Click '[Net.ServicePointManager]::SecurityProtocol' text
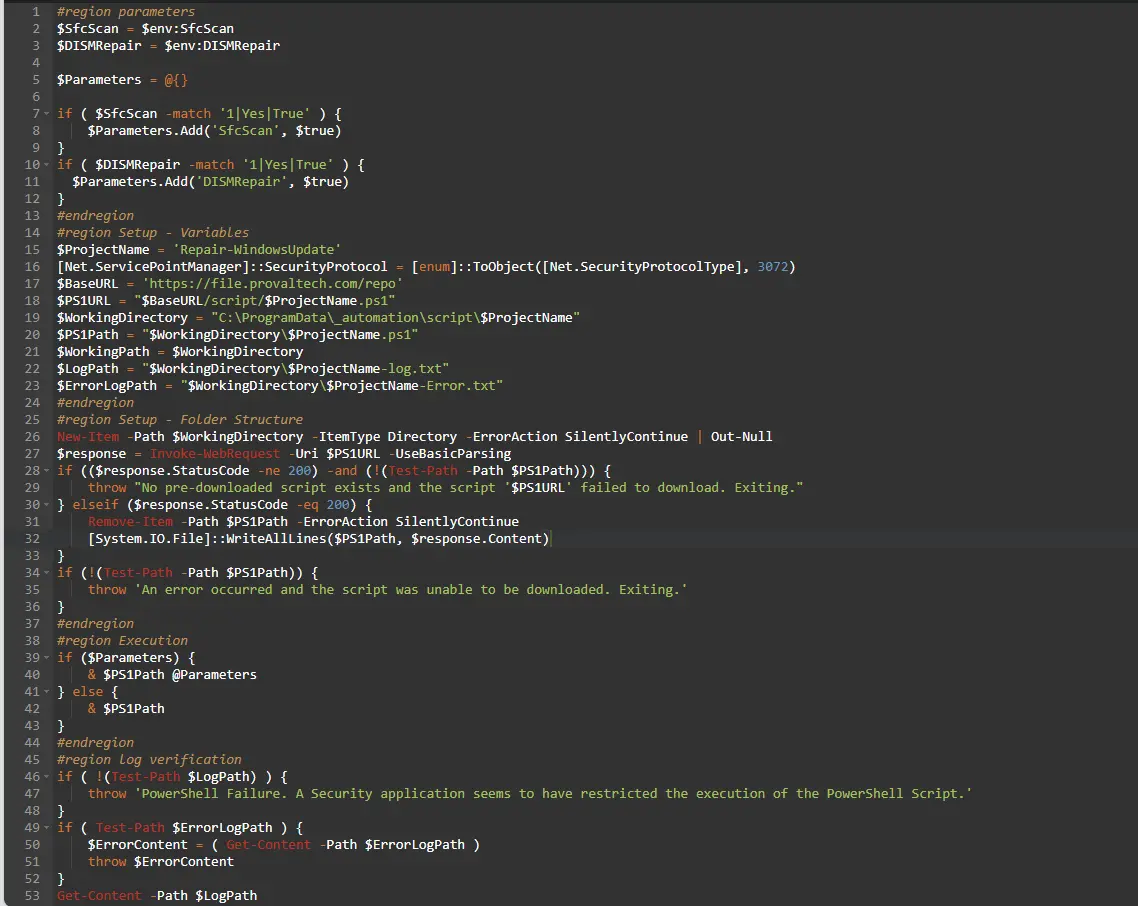Viewport: 1138px width, 906px height. pos(222,266)
